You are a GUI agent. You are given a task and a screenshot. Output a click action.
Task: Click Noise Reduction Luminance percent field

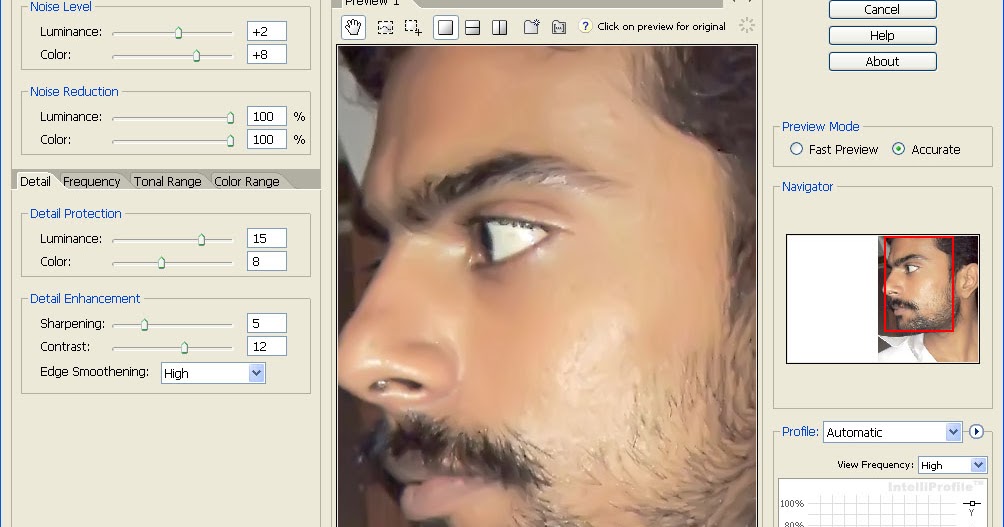[266, 117]
